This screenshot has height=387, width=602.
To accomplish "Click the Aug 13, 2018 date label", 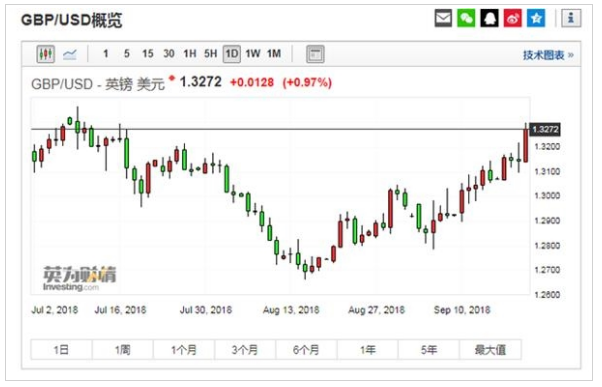I will (x=291, y=310).
